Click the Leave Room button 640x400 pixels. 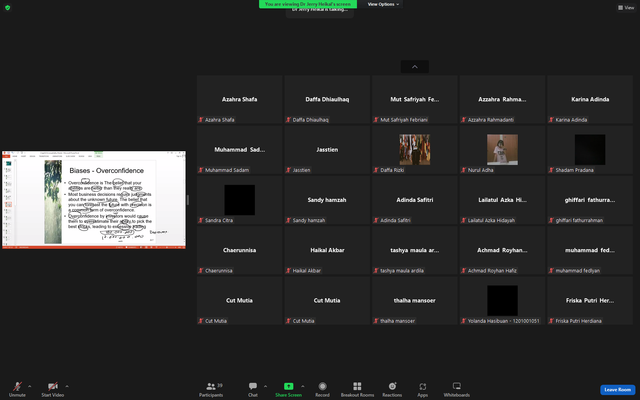tap(618, 390)
